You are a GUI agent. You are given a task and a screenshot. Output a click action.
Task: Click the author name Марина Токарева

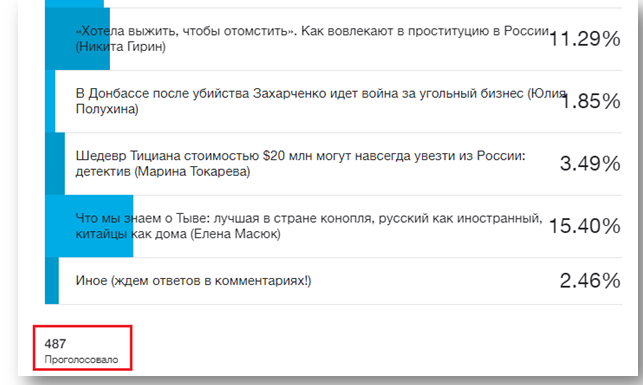pyautogui.click(x=192, y=171)
